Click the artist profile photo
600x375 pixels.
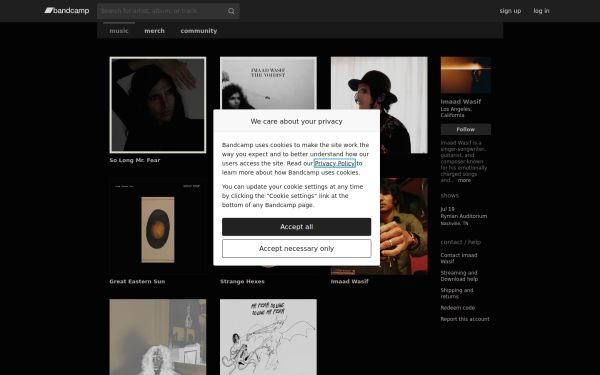pos(466,75)
